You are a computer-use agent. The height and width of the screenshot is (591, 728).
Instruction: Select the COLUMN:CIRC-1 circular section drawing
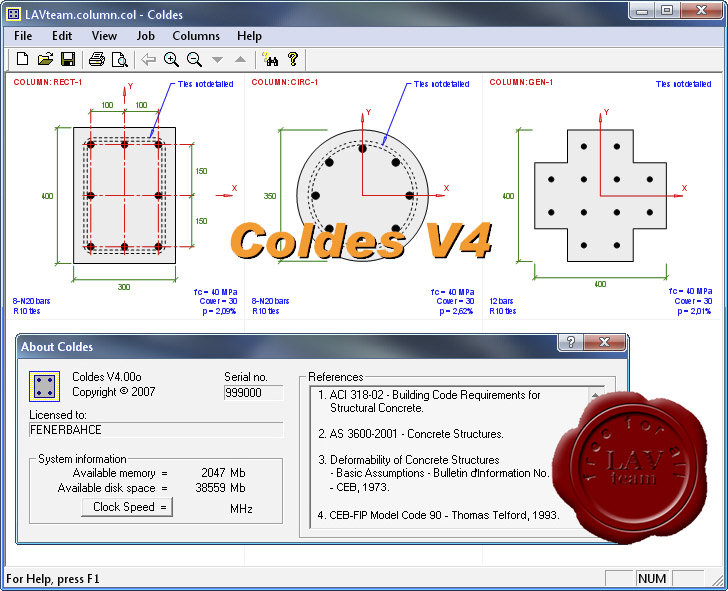[363, 195]
